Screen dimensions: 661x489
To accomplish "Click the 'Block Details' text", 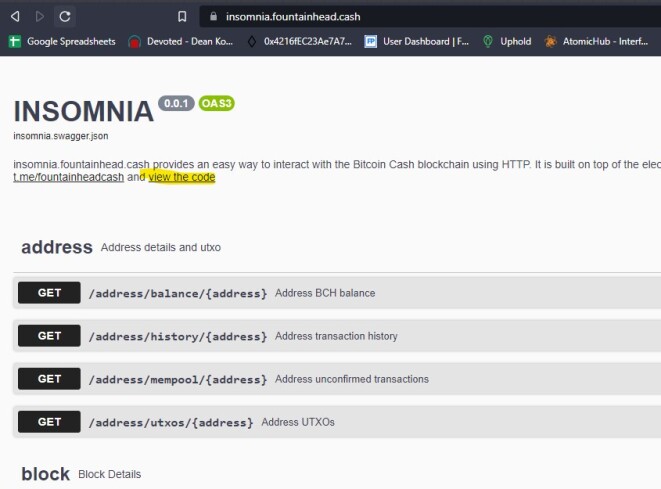I will coord(110,474).
